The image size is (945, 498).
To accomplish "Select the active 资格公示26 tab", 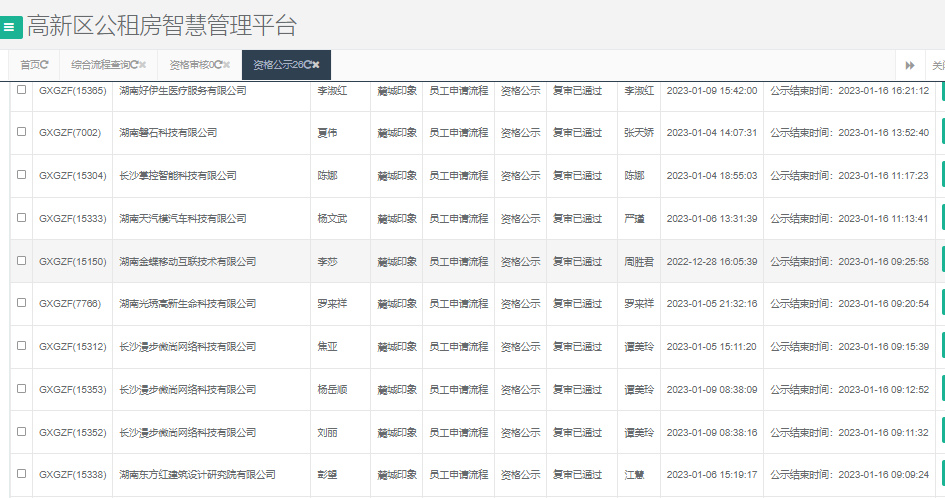I will click(x=286, y=65).
